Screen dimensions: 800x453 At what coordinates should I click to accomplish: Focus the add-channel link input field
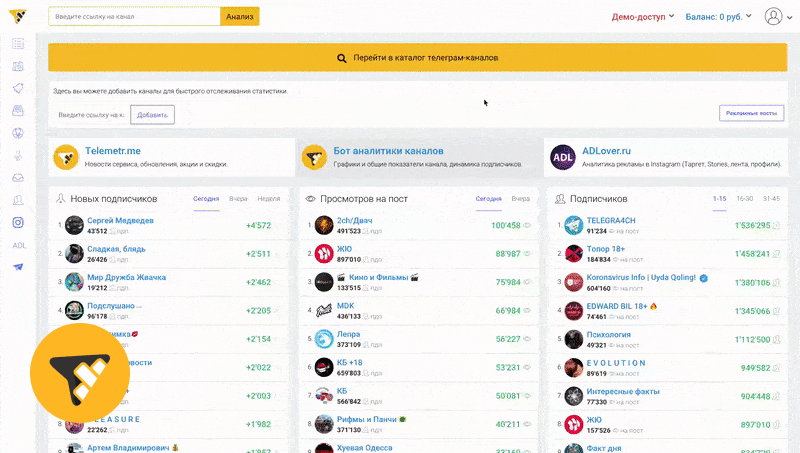click(x=91, y=115)
